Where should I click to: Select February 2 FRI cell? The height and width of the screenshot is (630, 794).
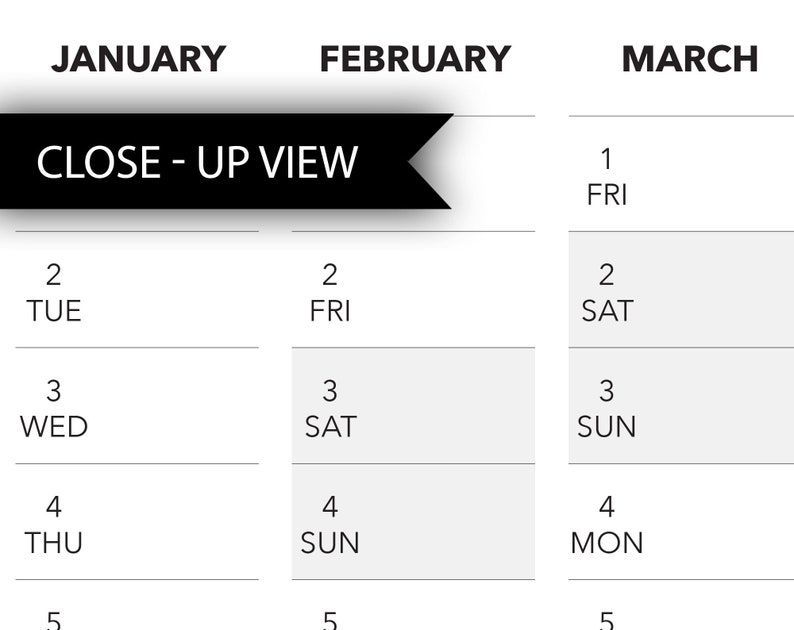click(x=413, y=290)
